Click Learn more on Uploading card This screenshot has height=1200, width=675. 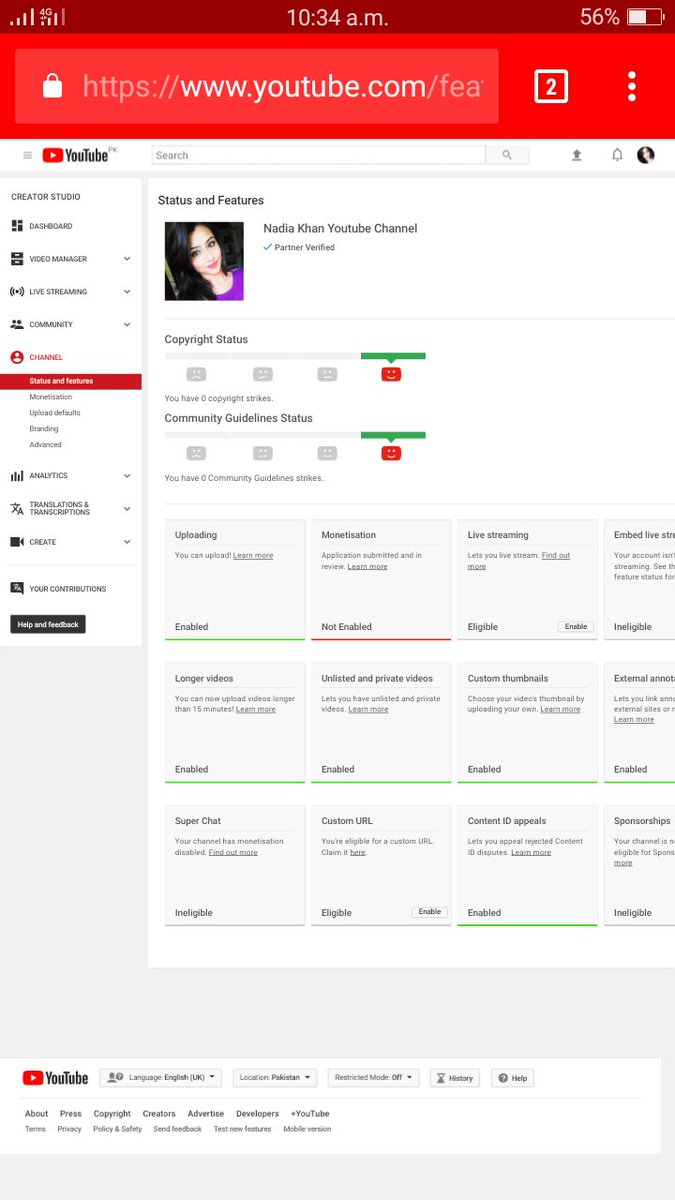click(x=253, y=555)
